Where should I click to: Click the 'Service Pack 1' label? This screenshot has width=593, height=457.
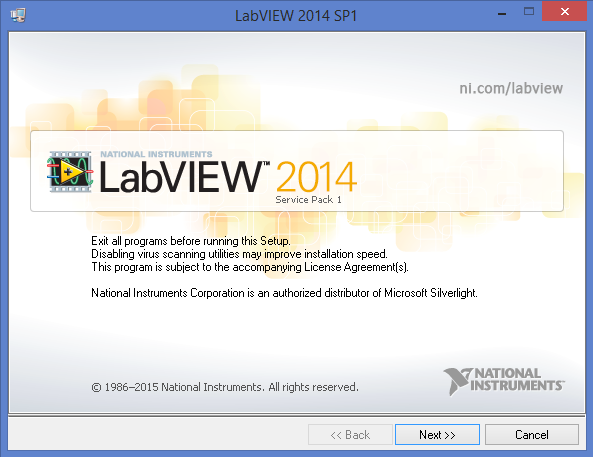coord(308,199)
